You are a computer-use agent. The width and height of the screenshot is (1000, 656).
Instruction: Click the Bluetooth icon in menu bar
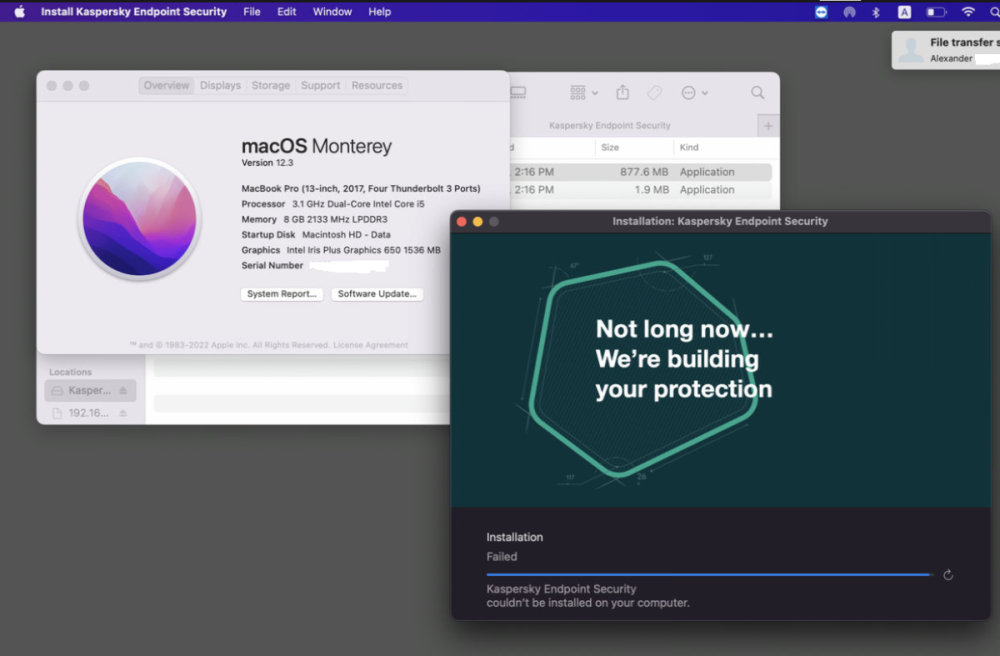[876, 11]
